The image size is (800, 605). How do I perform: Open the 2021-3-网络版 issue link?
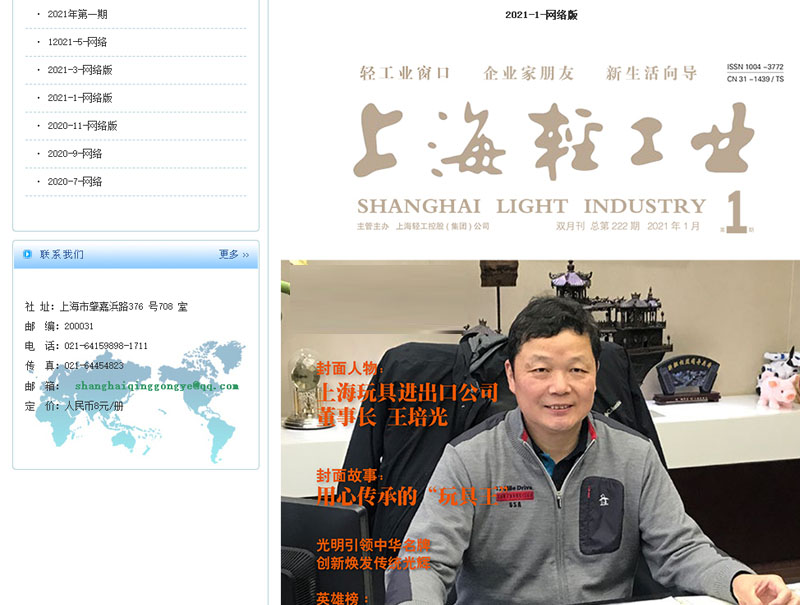[x=80, y=70]
